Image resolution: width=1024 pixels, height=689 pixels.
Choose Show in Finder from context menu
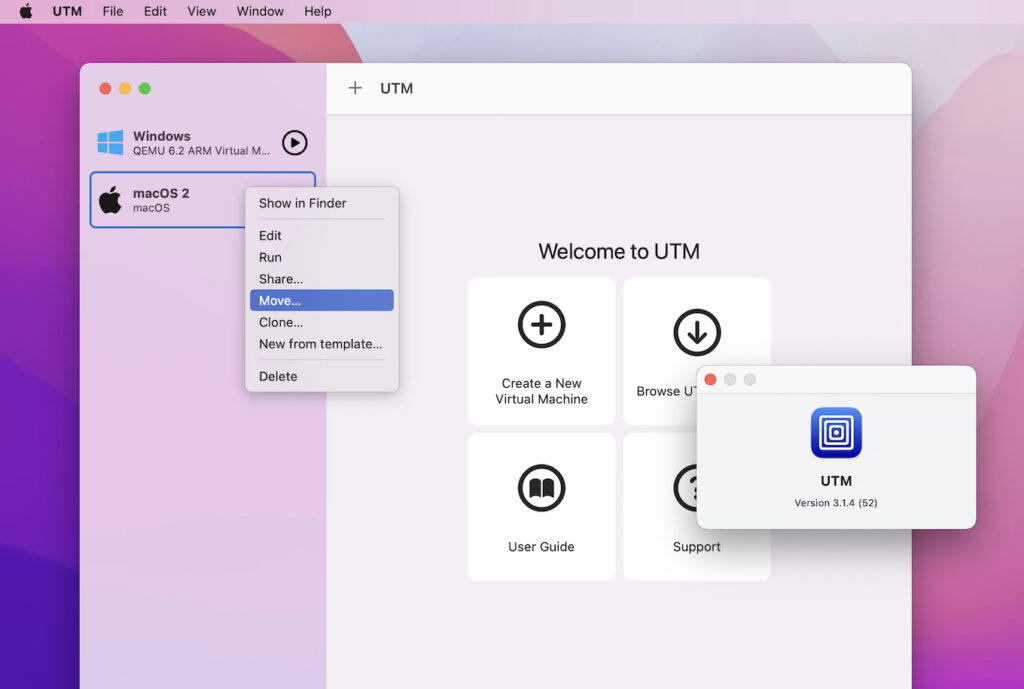302,203
